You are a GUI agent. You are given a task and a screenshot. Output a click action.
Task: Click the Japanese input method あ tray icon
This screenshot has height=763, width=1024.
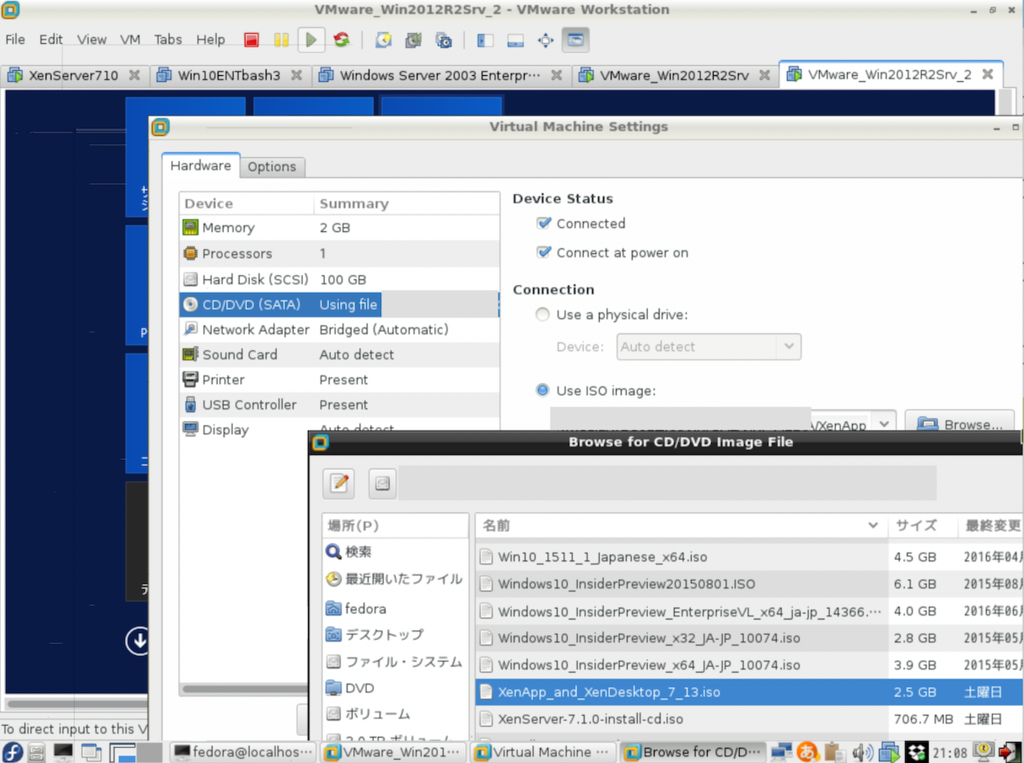point(808,753)
